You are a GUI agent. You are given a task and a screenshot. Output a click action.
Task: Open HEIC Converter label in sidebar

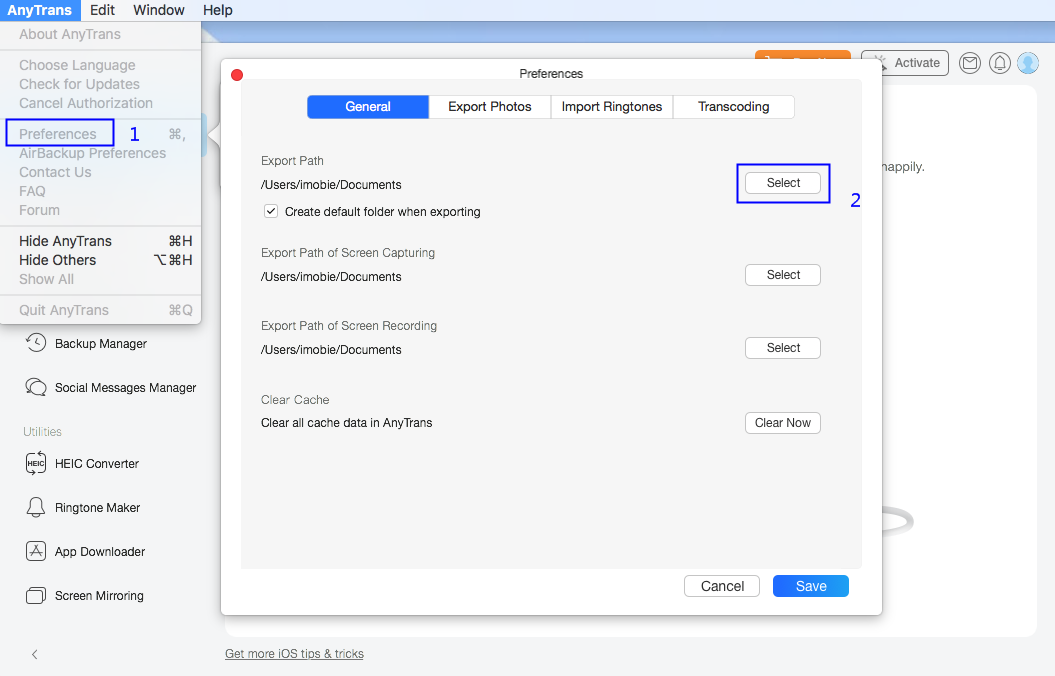click(x=97, y=463)
